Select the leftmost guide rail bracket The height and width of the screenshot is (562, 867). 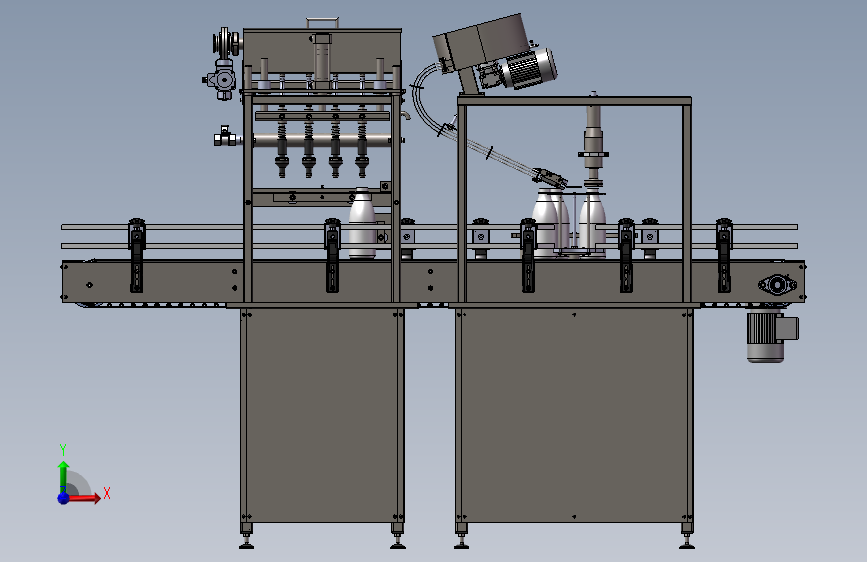click(137, 255)
